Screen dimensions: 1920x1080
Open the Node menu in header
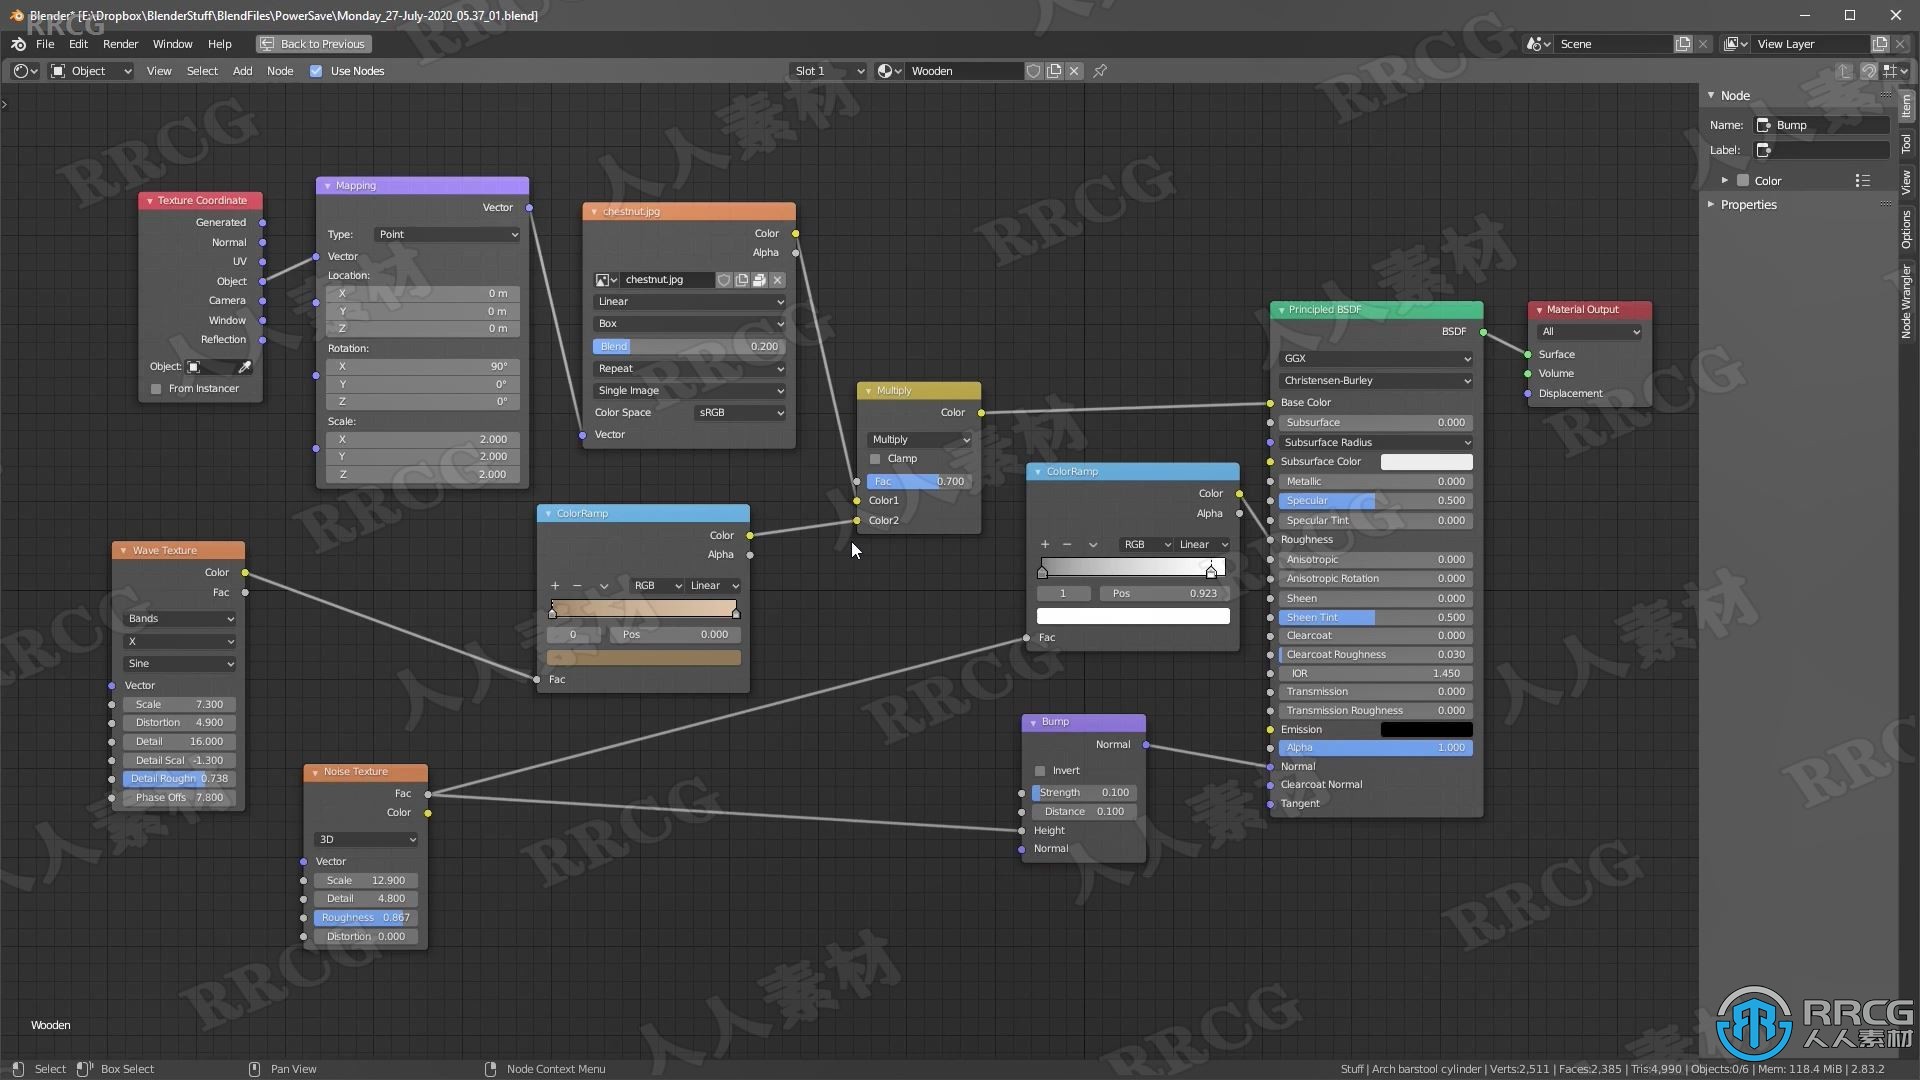tap(280, 71)
